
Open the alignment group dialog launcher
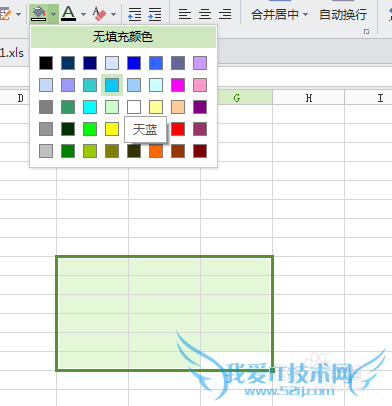366,32
